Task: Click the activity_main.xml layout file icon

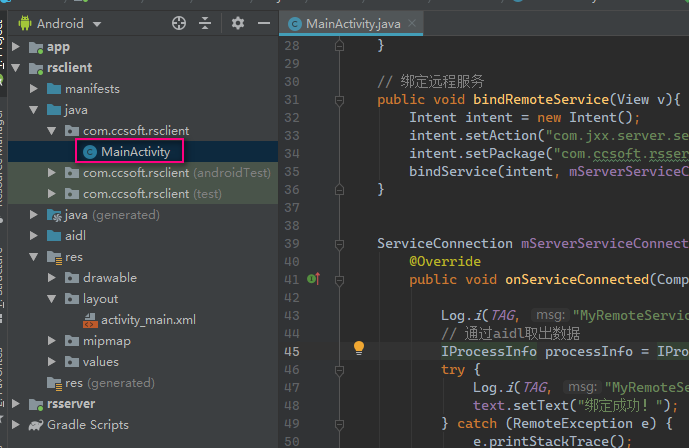Action: (x=90, y=320)
